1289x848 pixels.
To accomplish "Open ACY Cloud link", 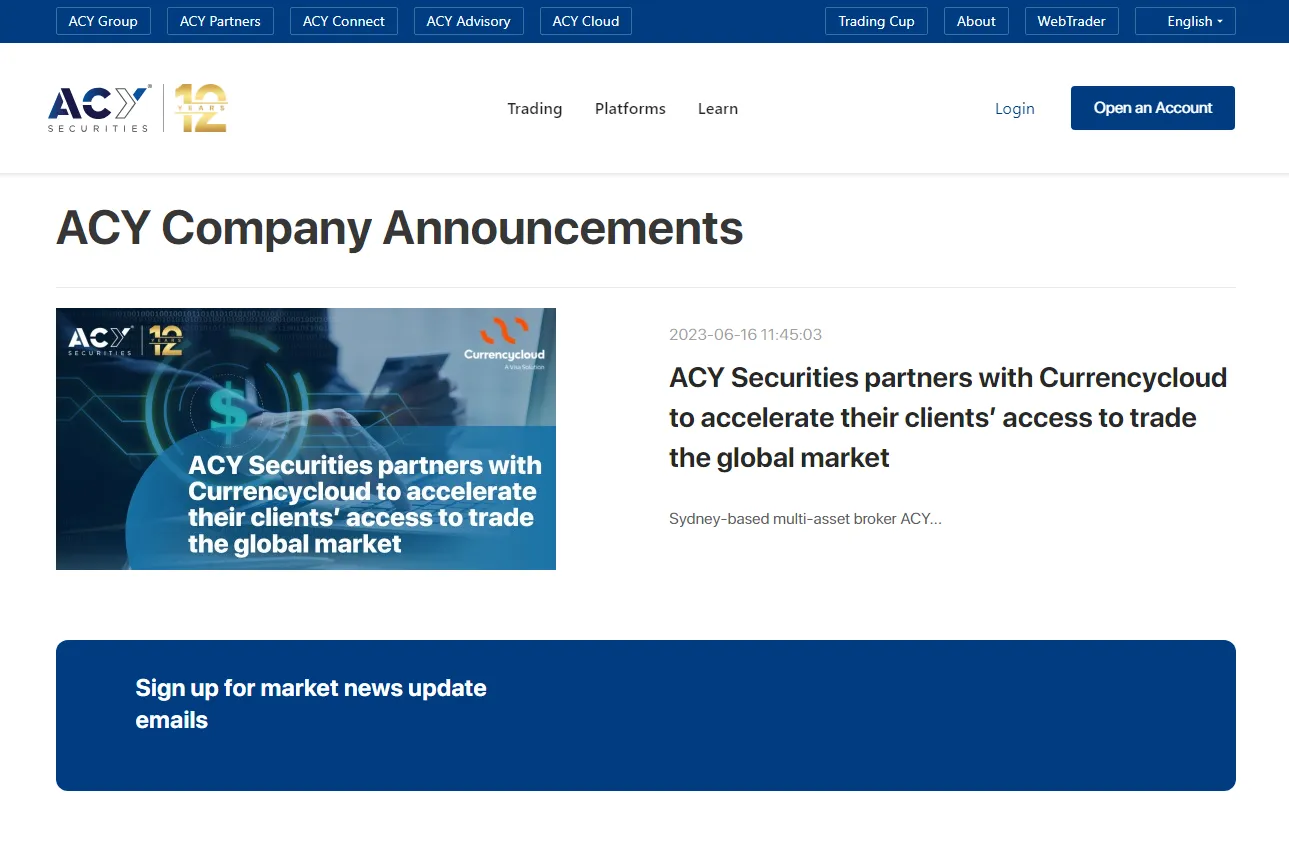I will click(586, 21).
